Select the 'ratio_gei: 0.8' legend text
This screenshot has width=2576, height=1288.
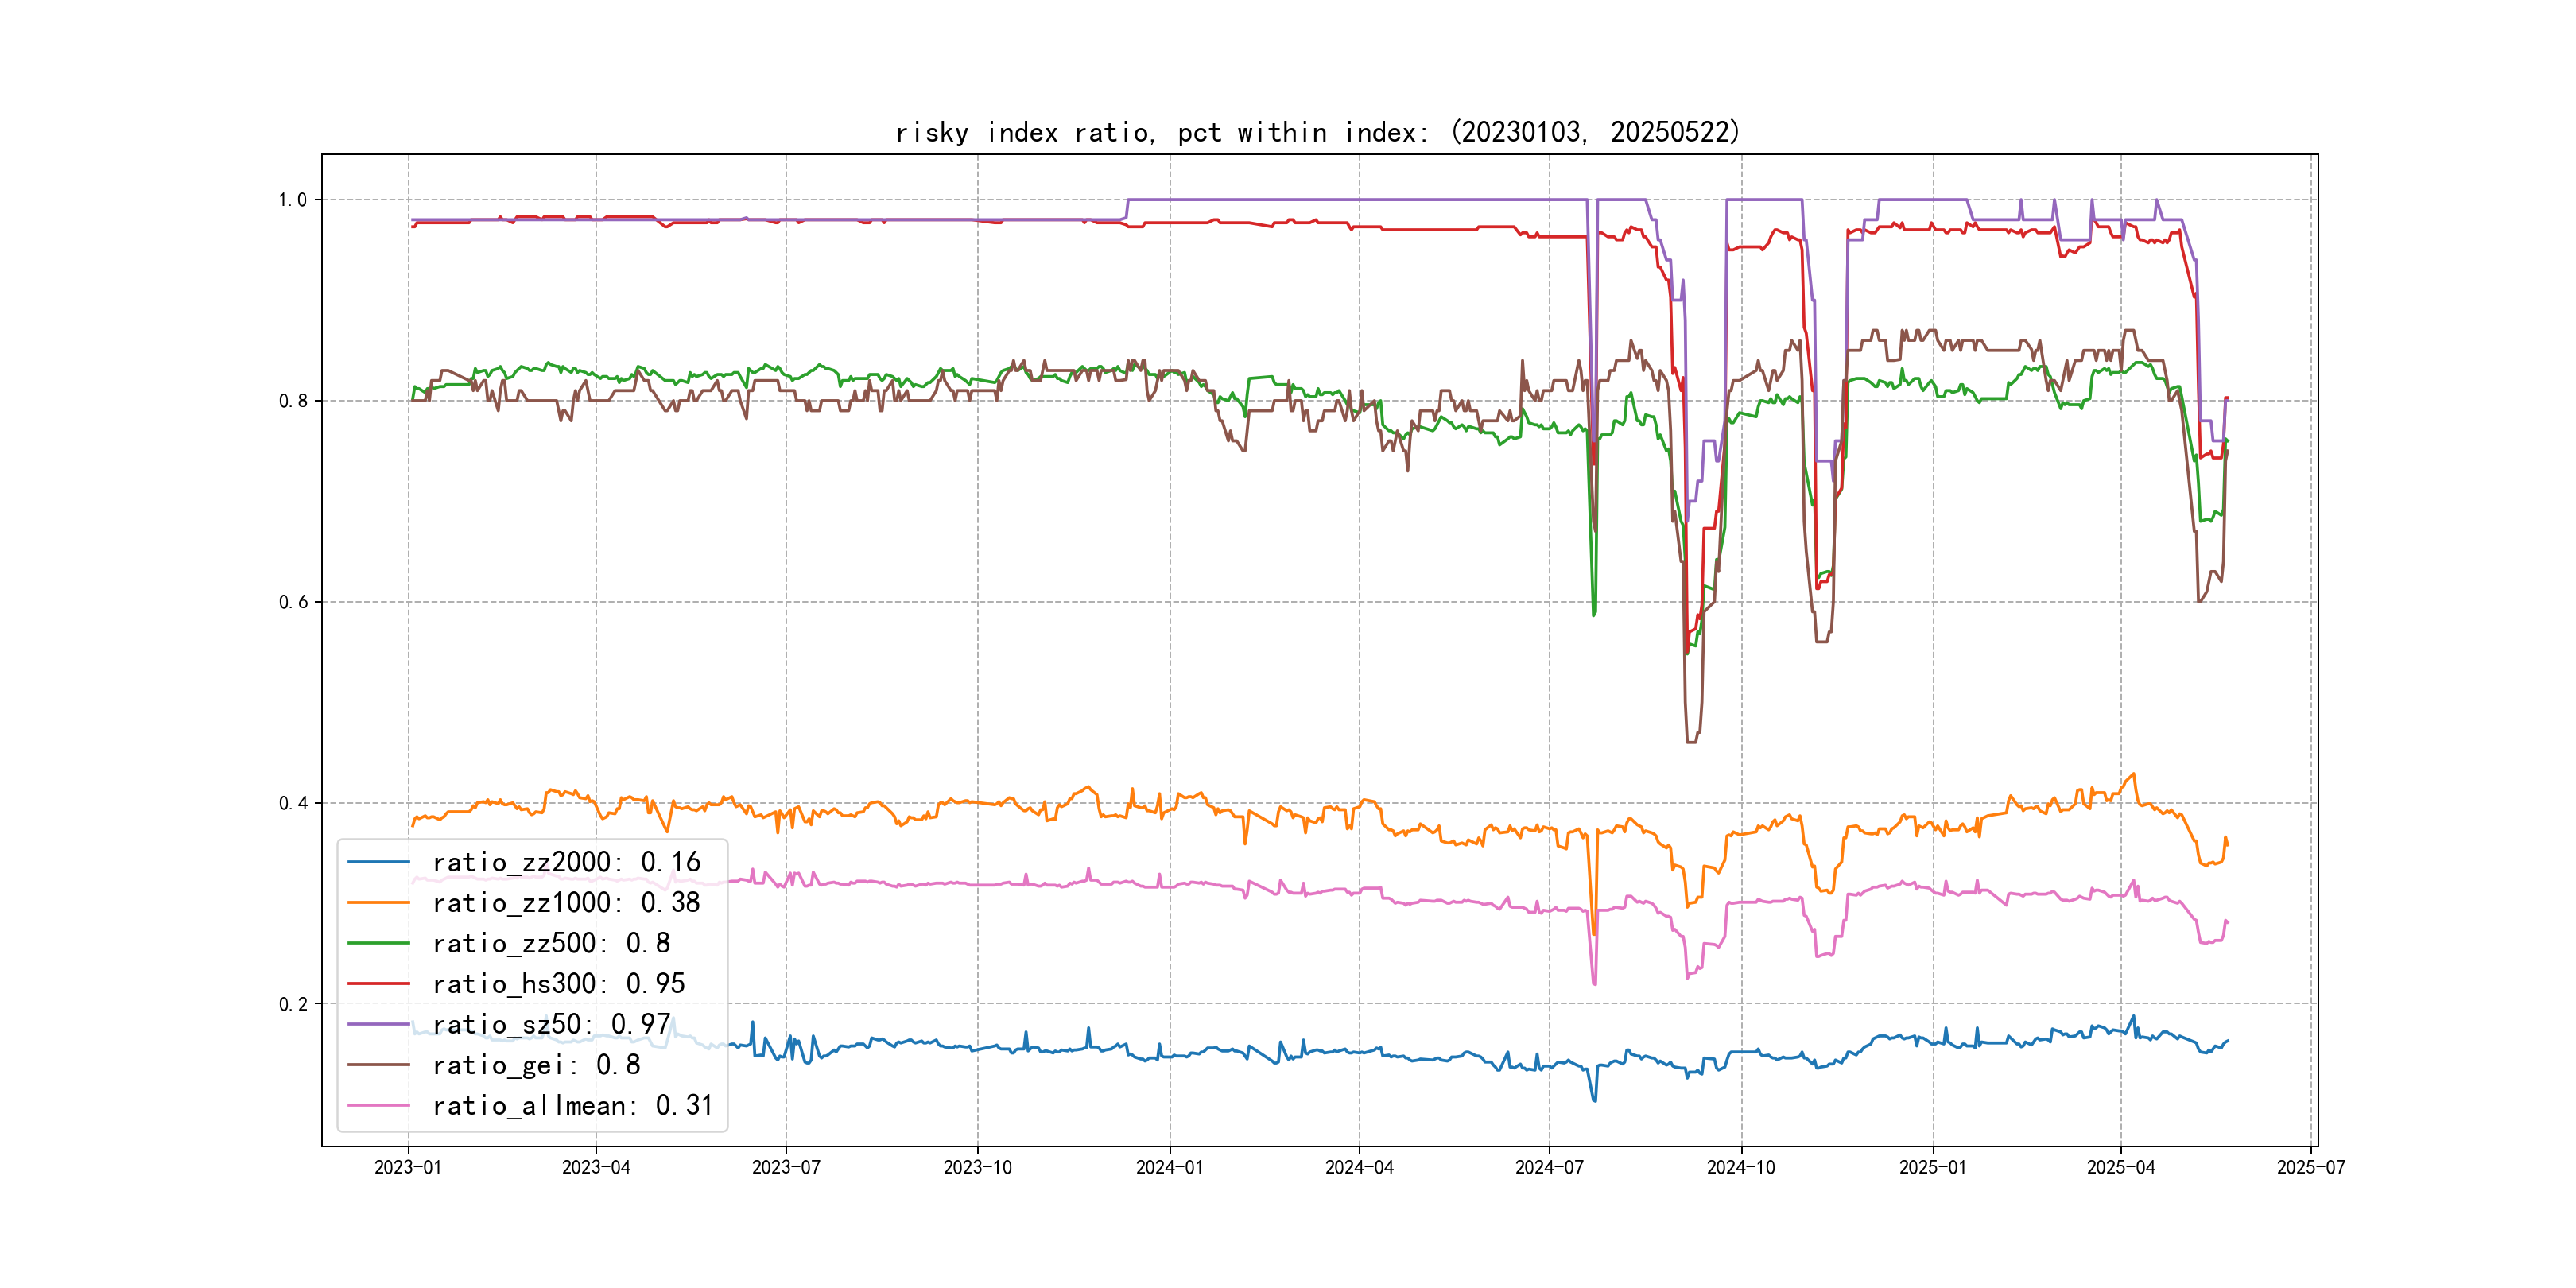536,1065
